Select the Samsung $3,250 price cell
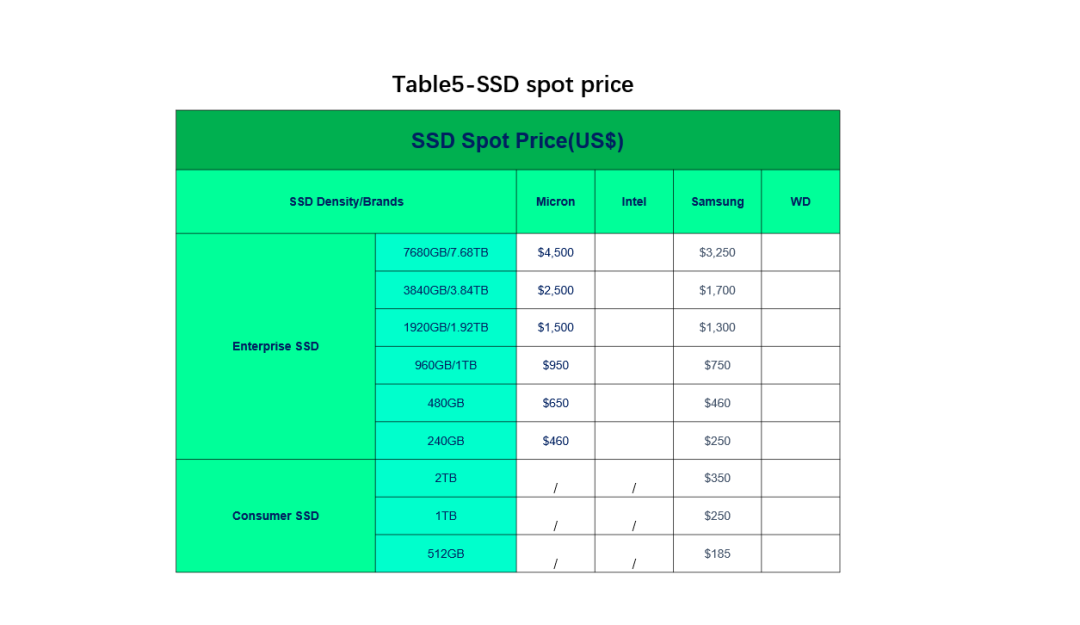Viewport: 1080px width, 625px height. 717,252
